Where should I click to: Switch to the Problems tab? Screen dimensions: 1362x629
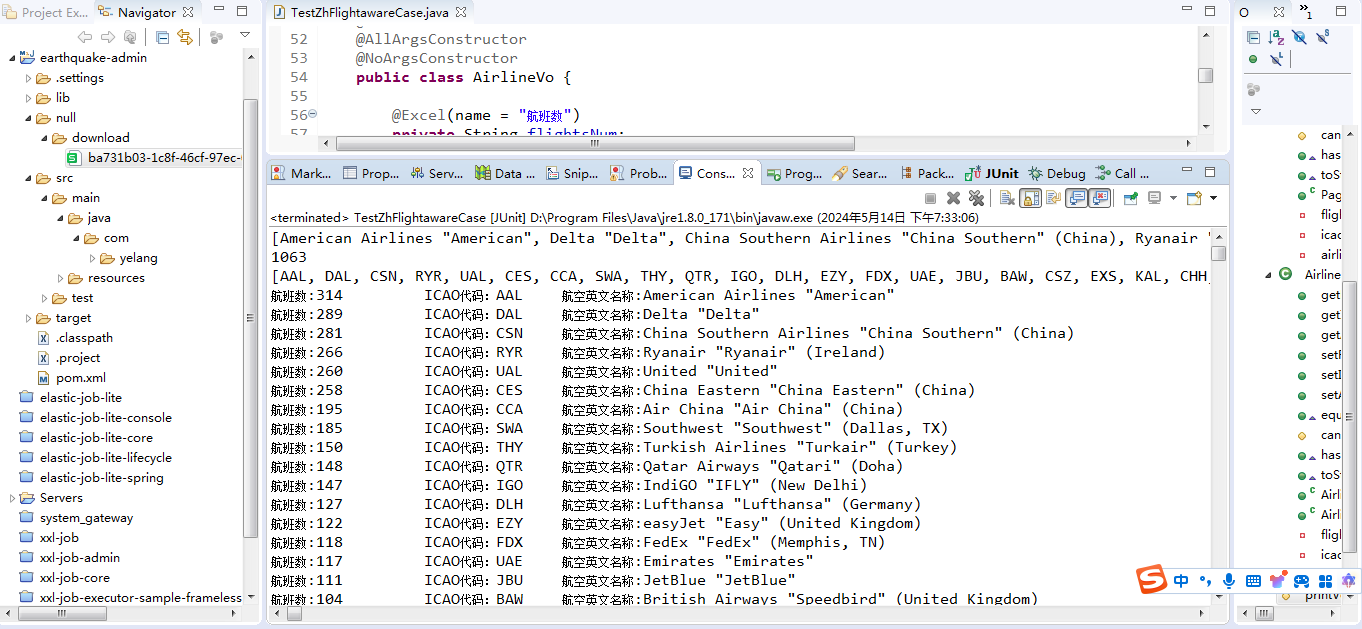pyautogui.click(x=639, y=173)
